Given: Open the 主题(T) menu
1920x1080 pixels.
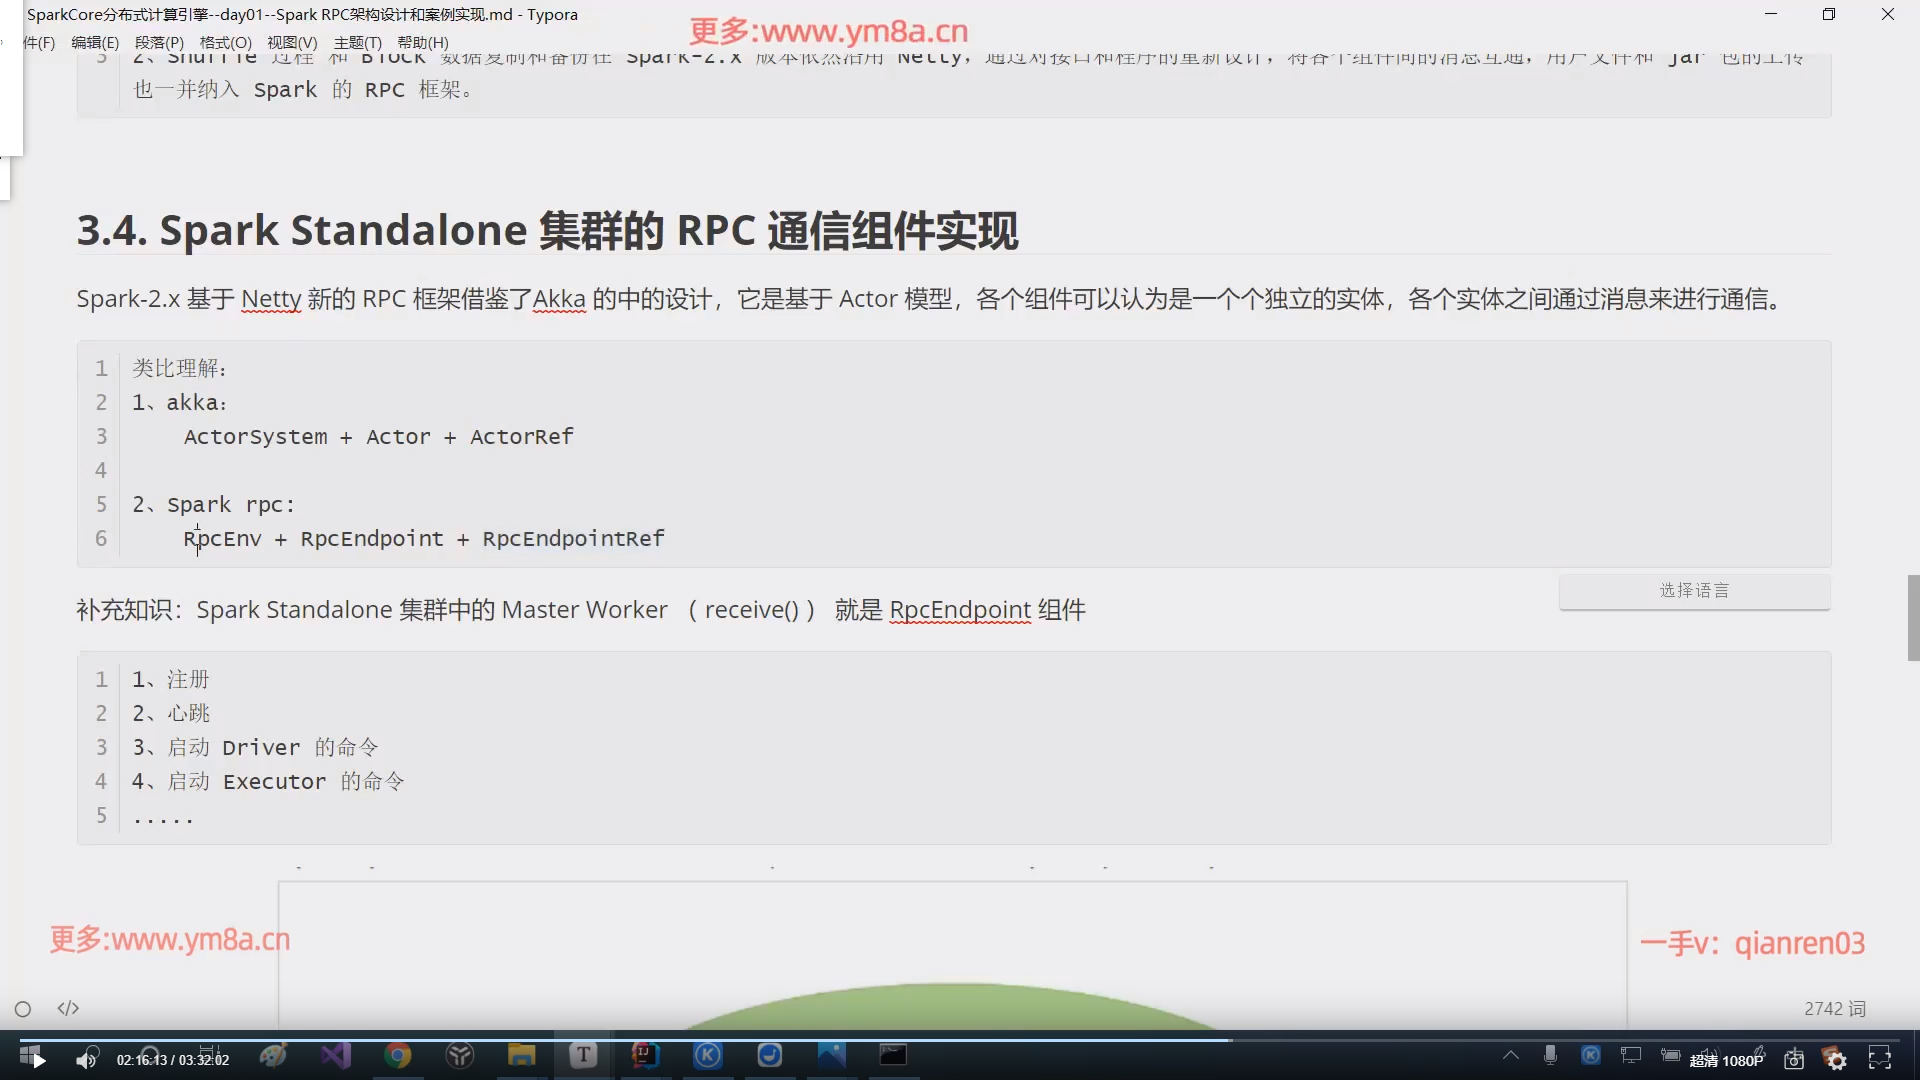Looking at the screenshot, I should pyautogui.click(x=357, y=42).
